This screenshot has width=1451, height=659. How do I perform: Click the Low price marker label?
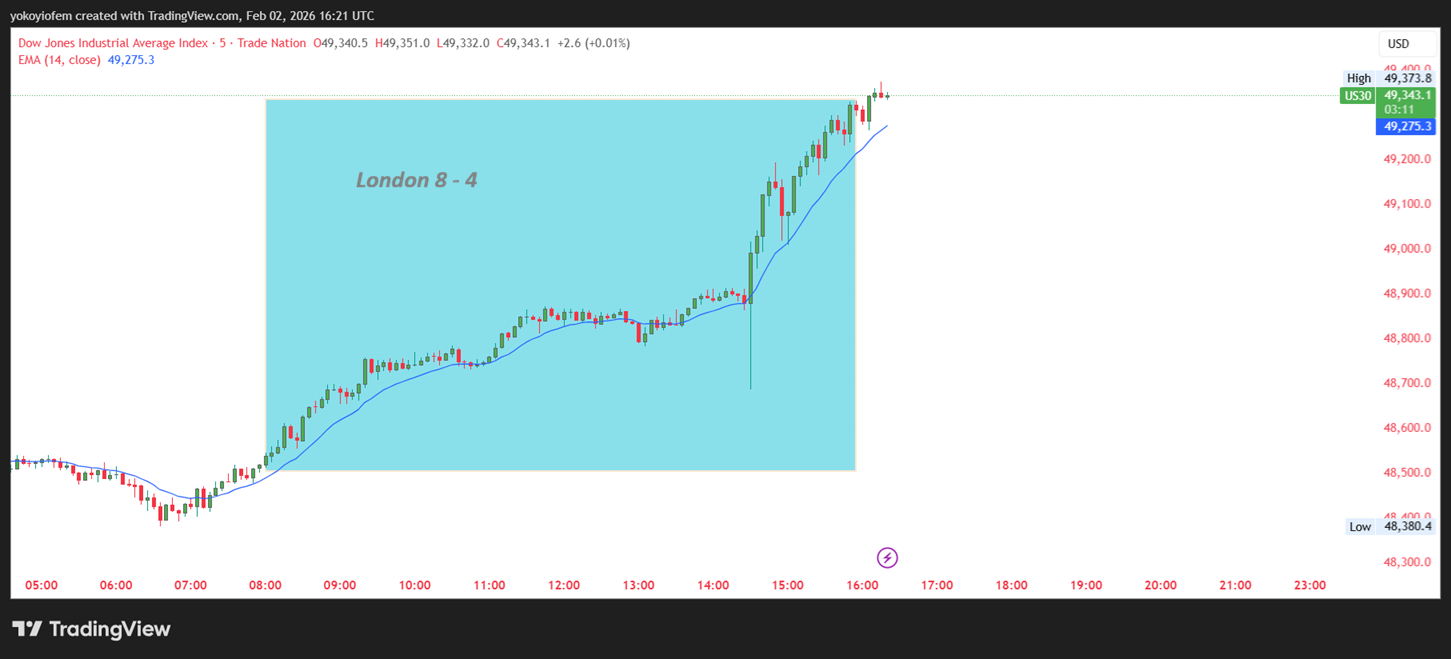1359,526
